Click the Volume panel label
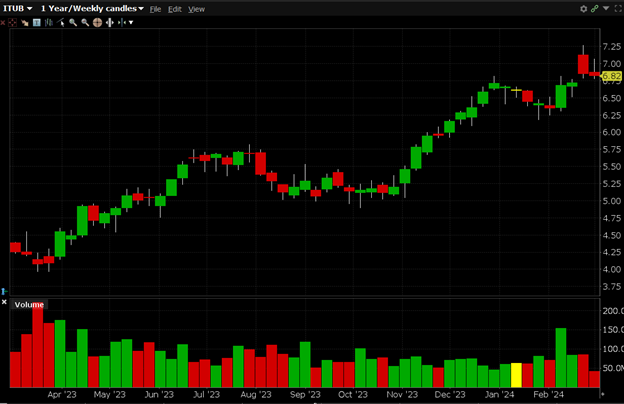The image size is (624, 404). pyautogui.click(x=29, y=304)
